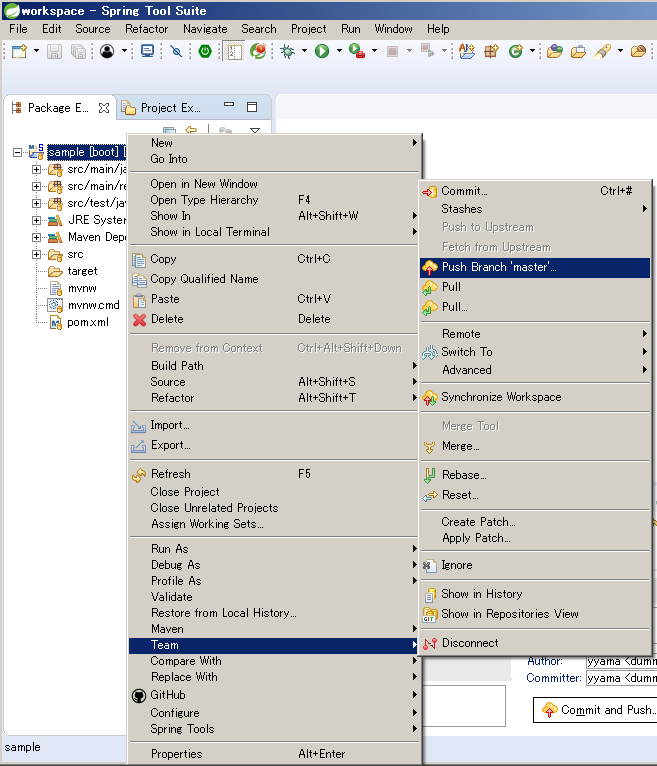
Task: Choose Disconnect in Team submenu
Action: tap(535, 643)
